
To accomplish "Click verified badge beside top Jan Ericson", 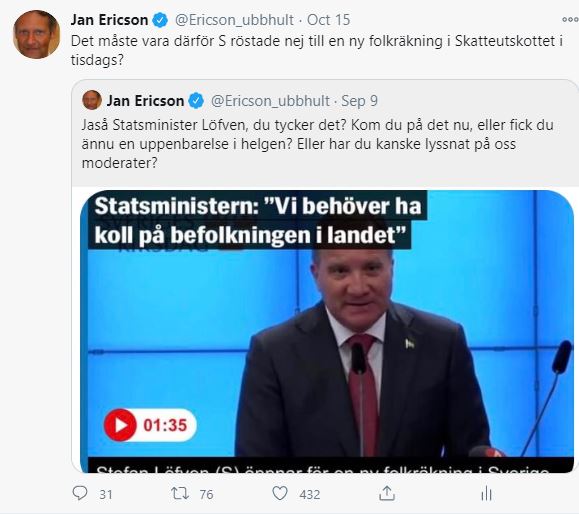I will [160, 20].
